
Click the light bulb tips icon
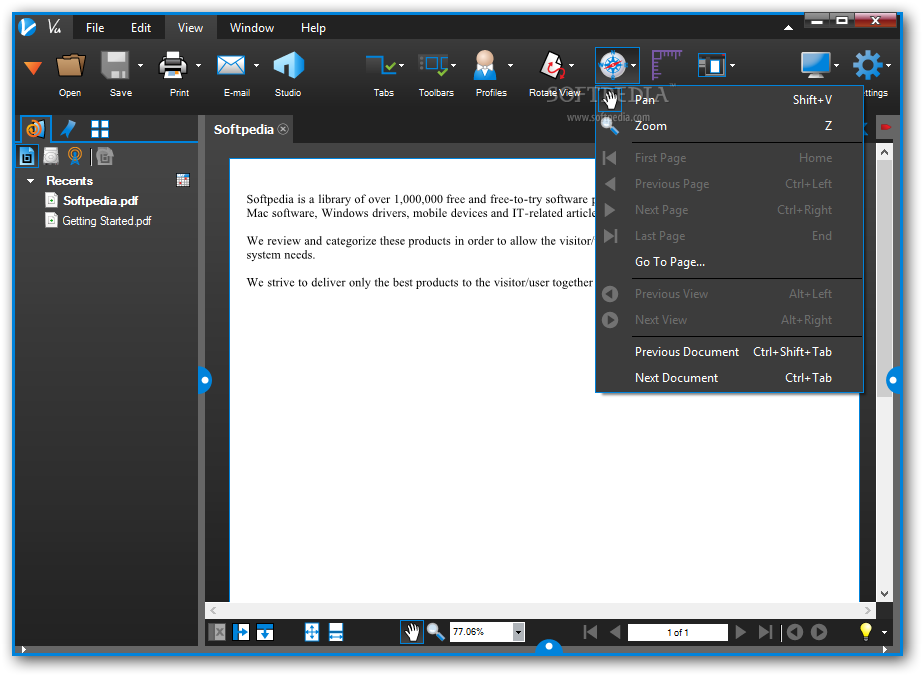(x=865, y=632)
